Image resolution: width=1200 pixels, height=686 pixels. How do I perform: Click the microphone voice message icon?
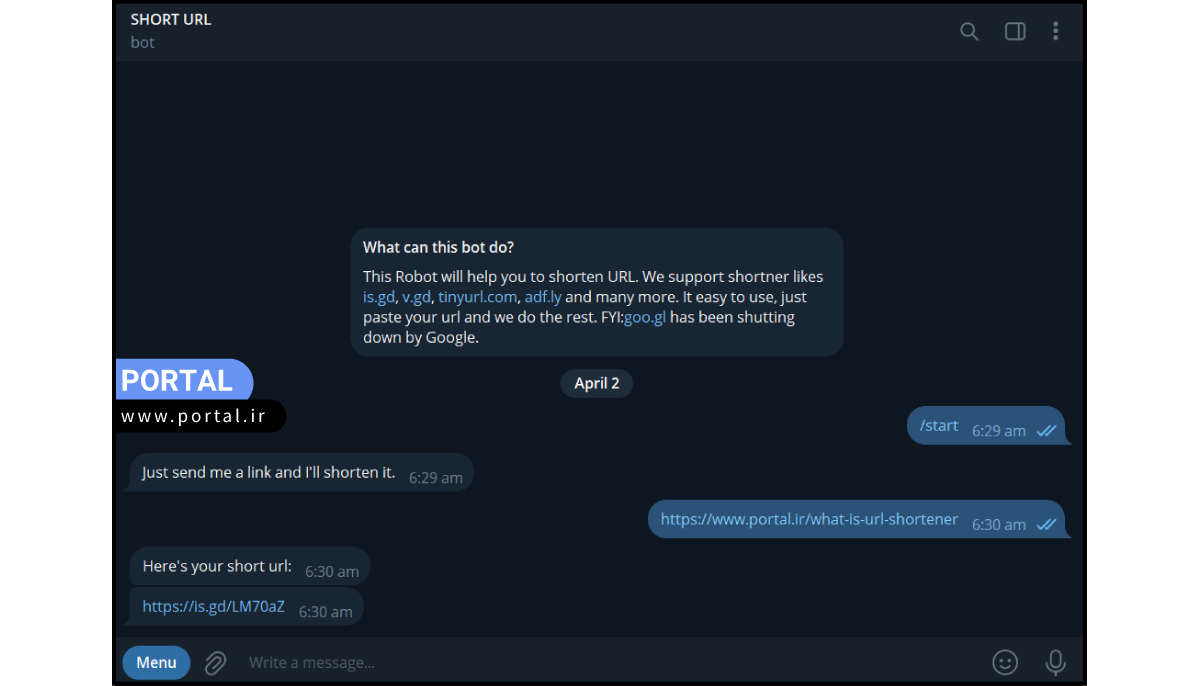tap(1055, 662)
